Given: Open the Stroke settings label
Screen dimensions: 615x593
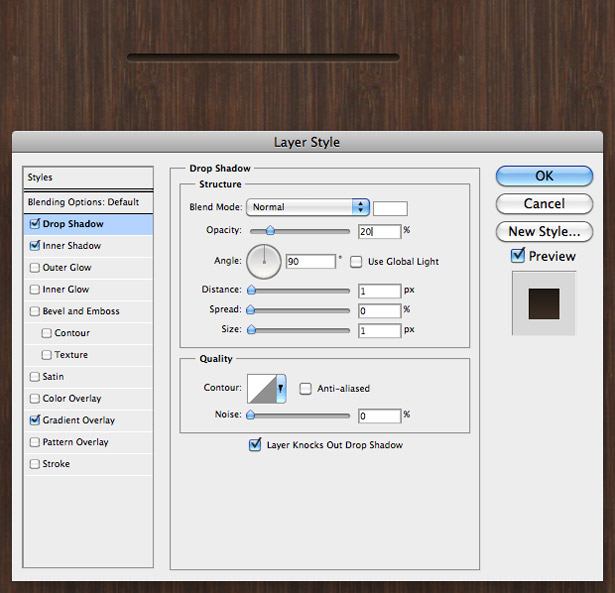Looking at the screenshot, I should point(56,464).
